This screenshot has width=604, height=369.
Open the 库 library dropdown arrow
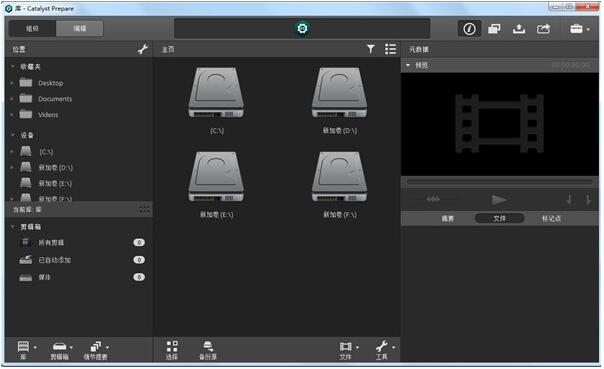click(x=35, y=347)
